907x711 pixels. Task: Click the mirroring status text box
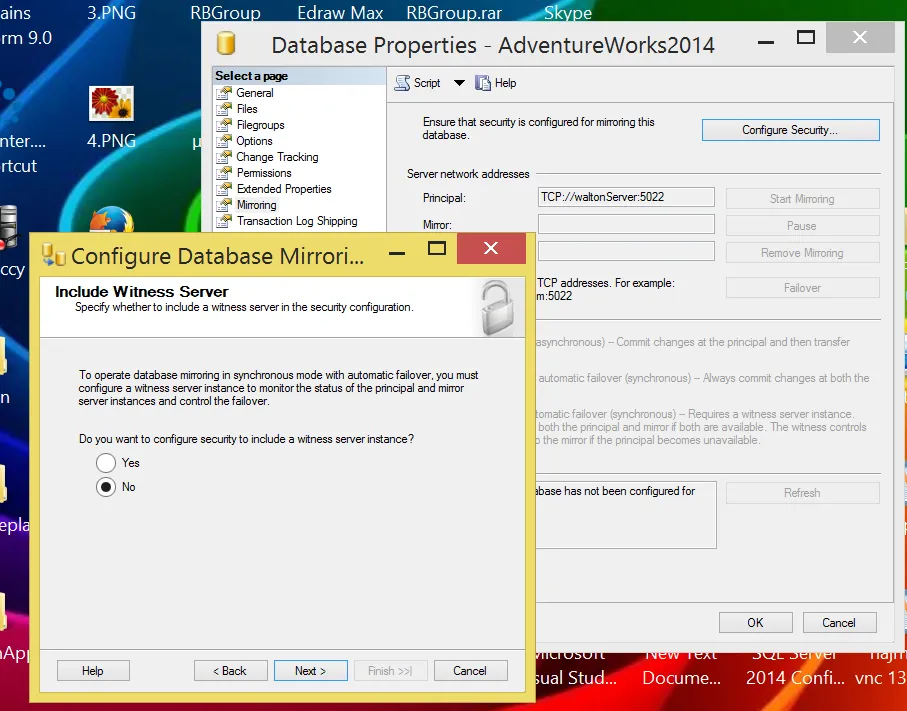(626, 515)
